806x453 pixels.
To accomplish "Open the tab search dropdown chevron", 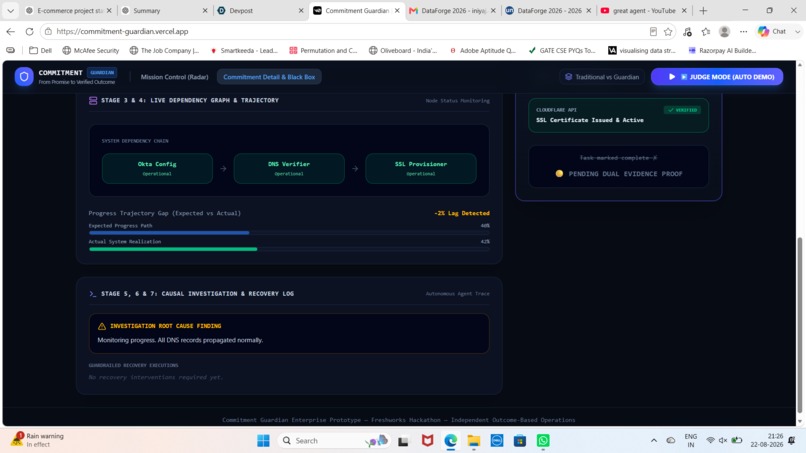I will pos(10,10).
